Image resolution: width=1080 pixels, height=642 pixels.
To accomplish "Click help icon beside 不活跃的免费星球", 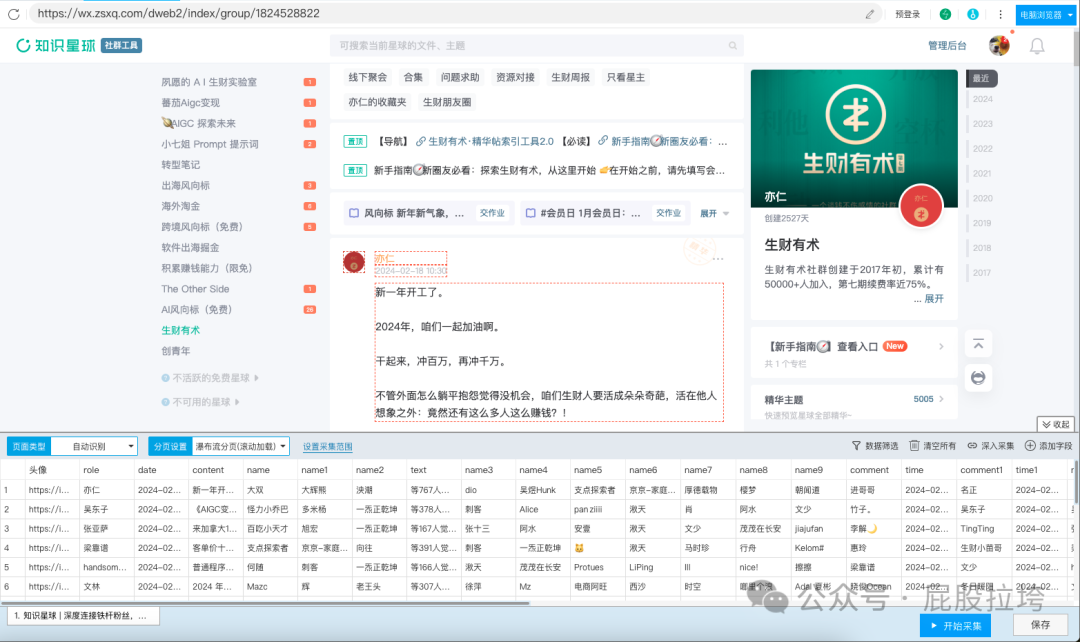I will [x=165, y=377].
